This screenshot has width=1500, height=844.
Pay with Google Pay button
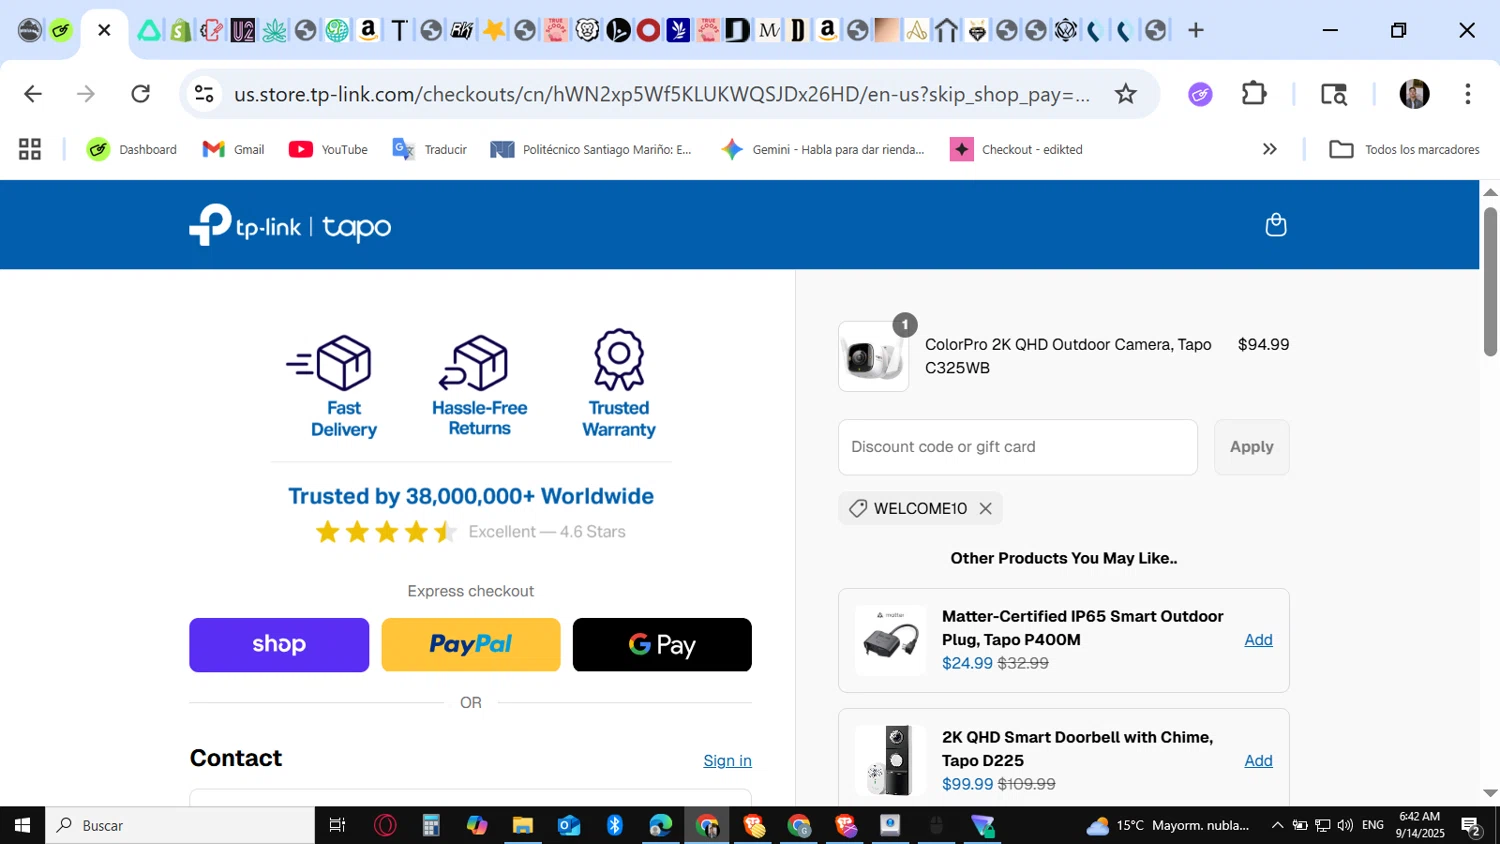[x=662, y=645]
